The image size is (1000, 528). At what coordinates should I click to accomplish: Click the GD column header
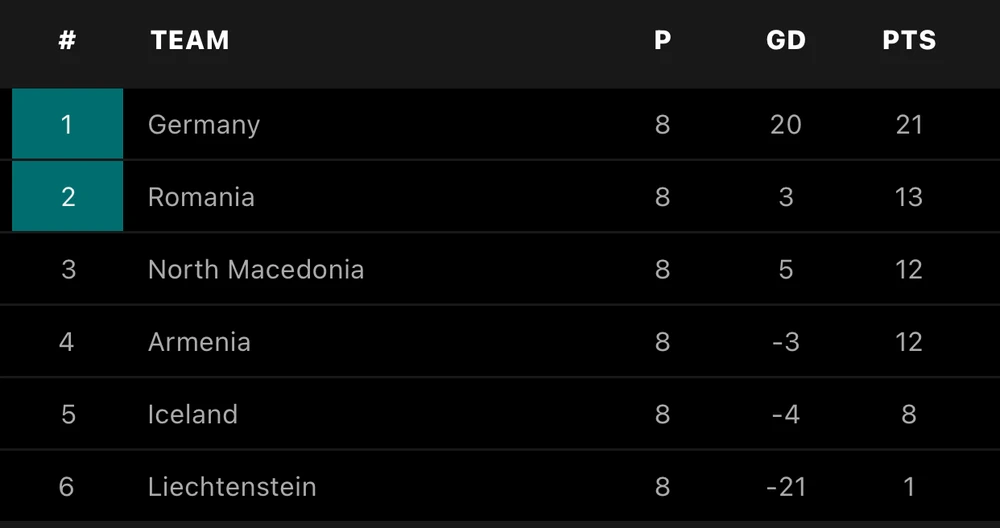pyautogui.click(x=786, y=41)
